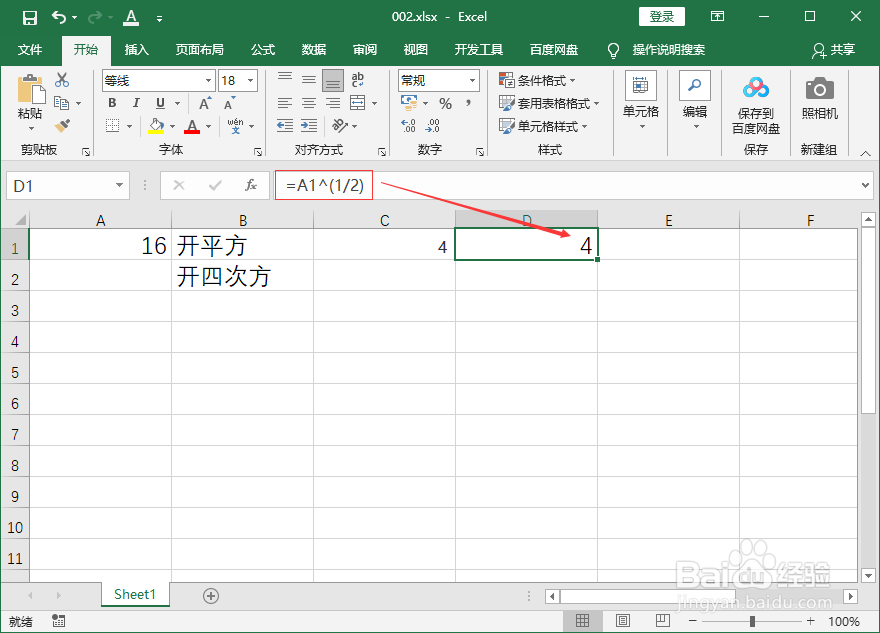This screenshot has width=880, height=633.
Task: Click the 登录 sign-in button
Action: click(662, 17)
